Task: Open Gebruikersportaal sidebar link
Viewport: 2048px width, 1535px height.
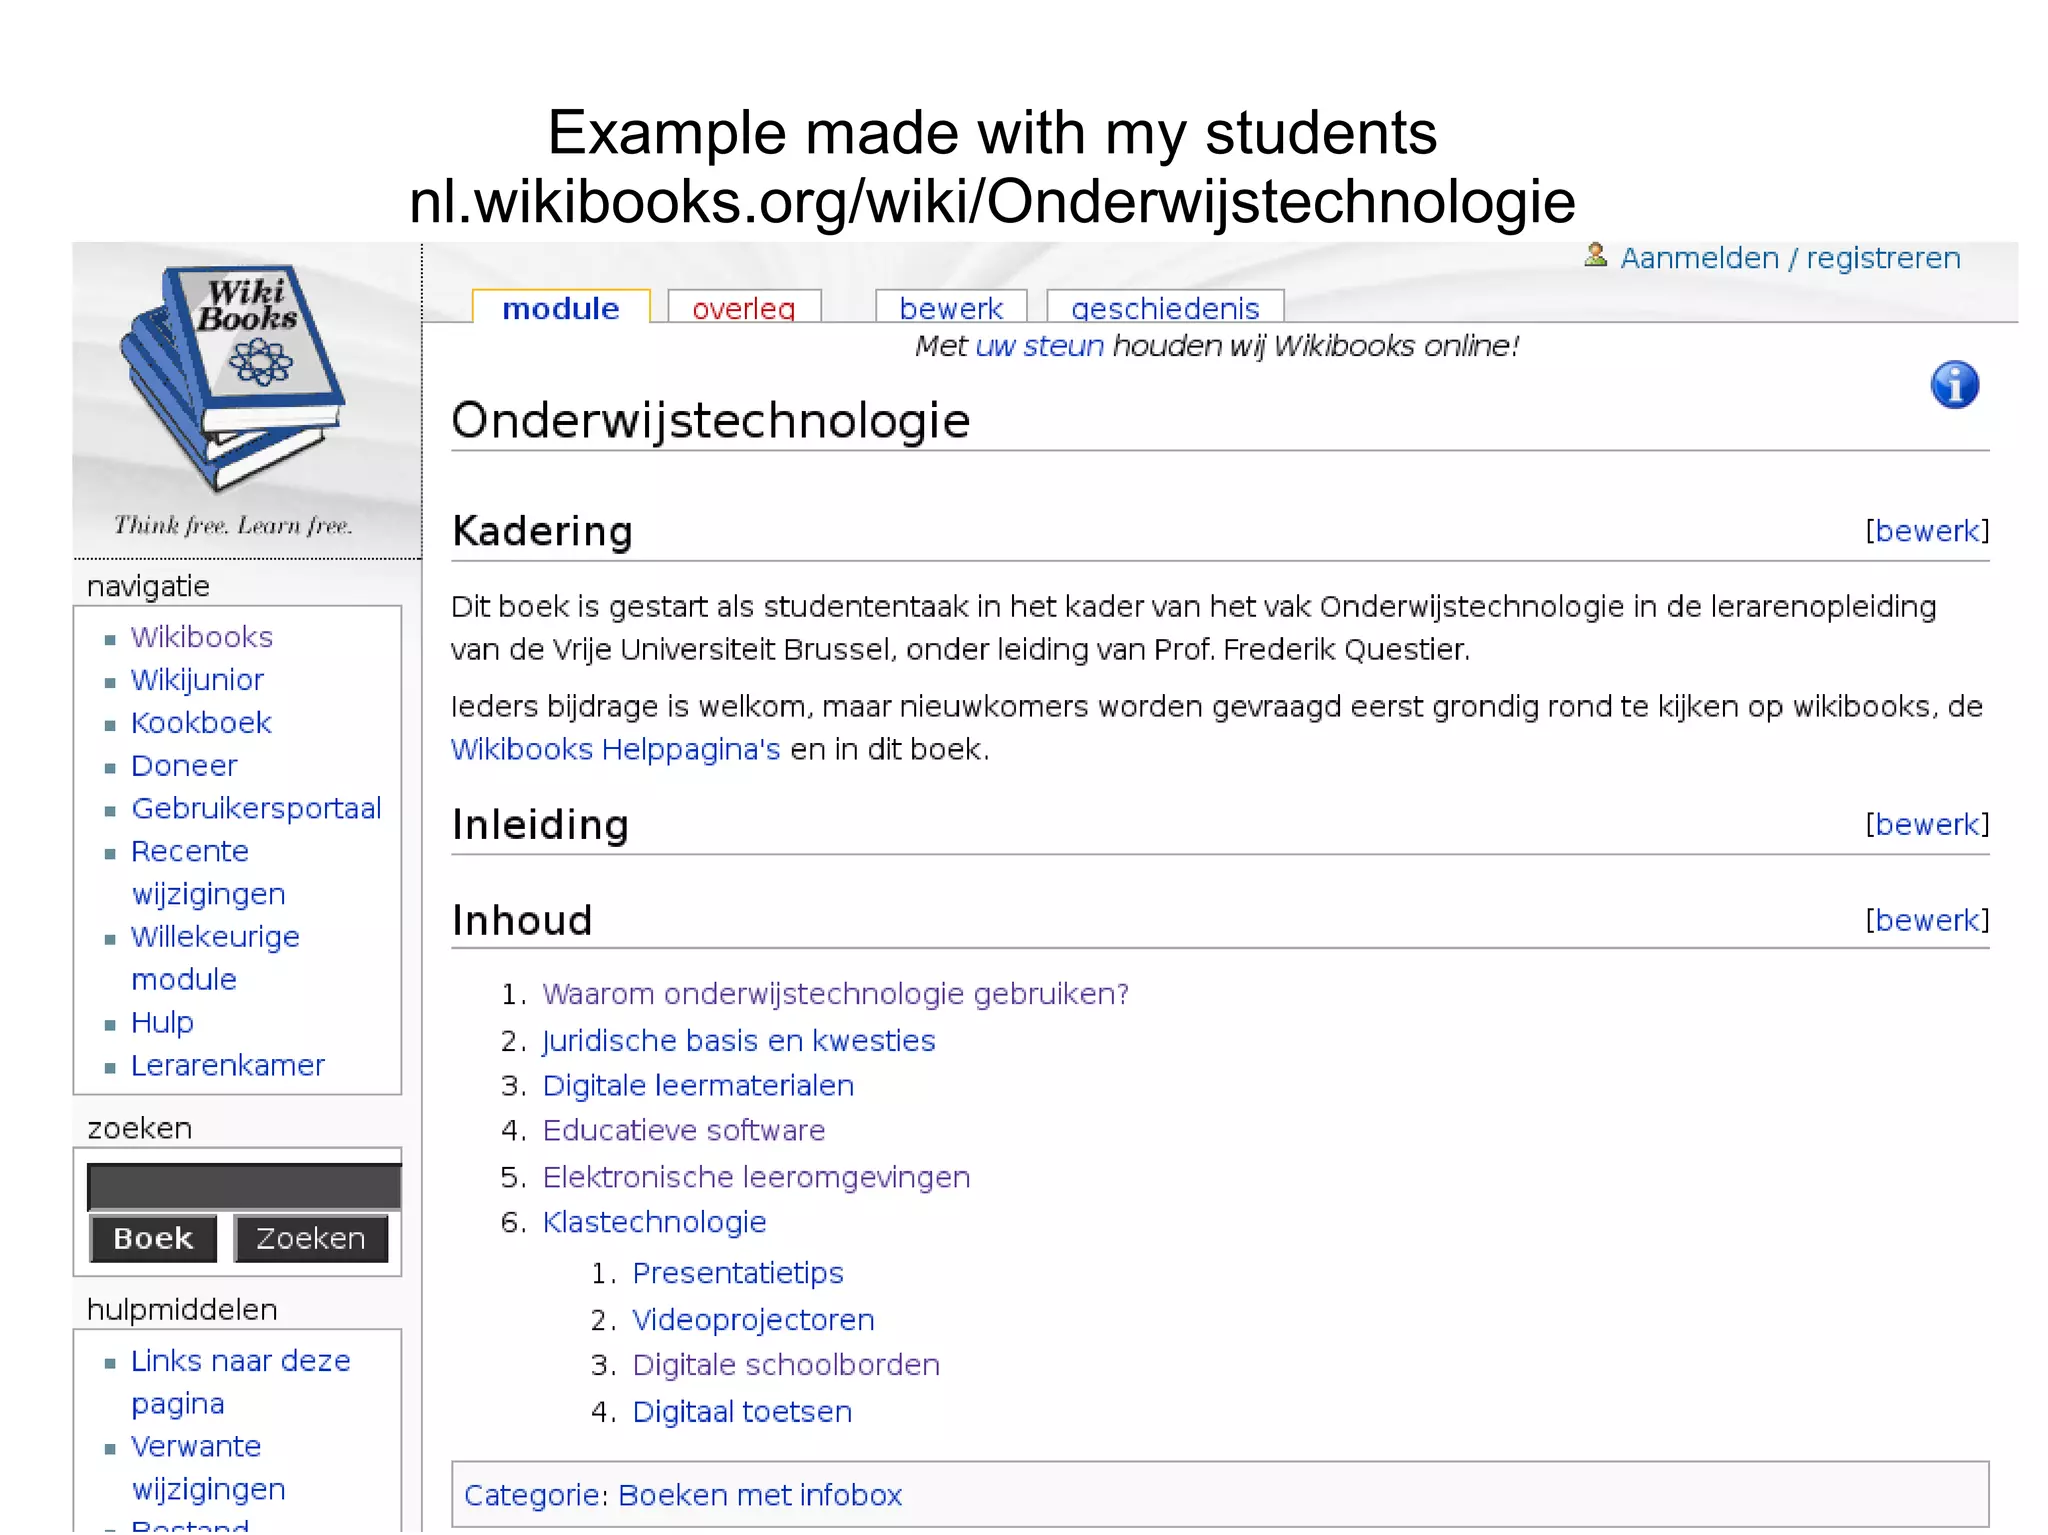Action: pos(256,809)
